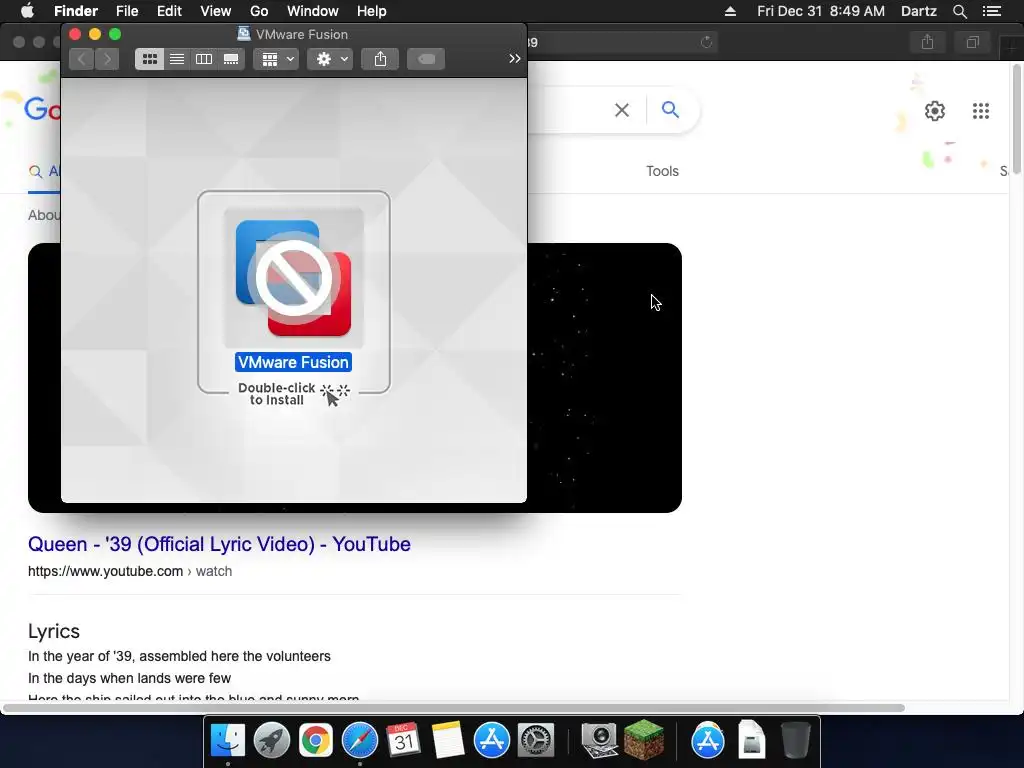Open the Edit menu
This screenshot has height=768, width=1024.
click(169, 11)
